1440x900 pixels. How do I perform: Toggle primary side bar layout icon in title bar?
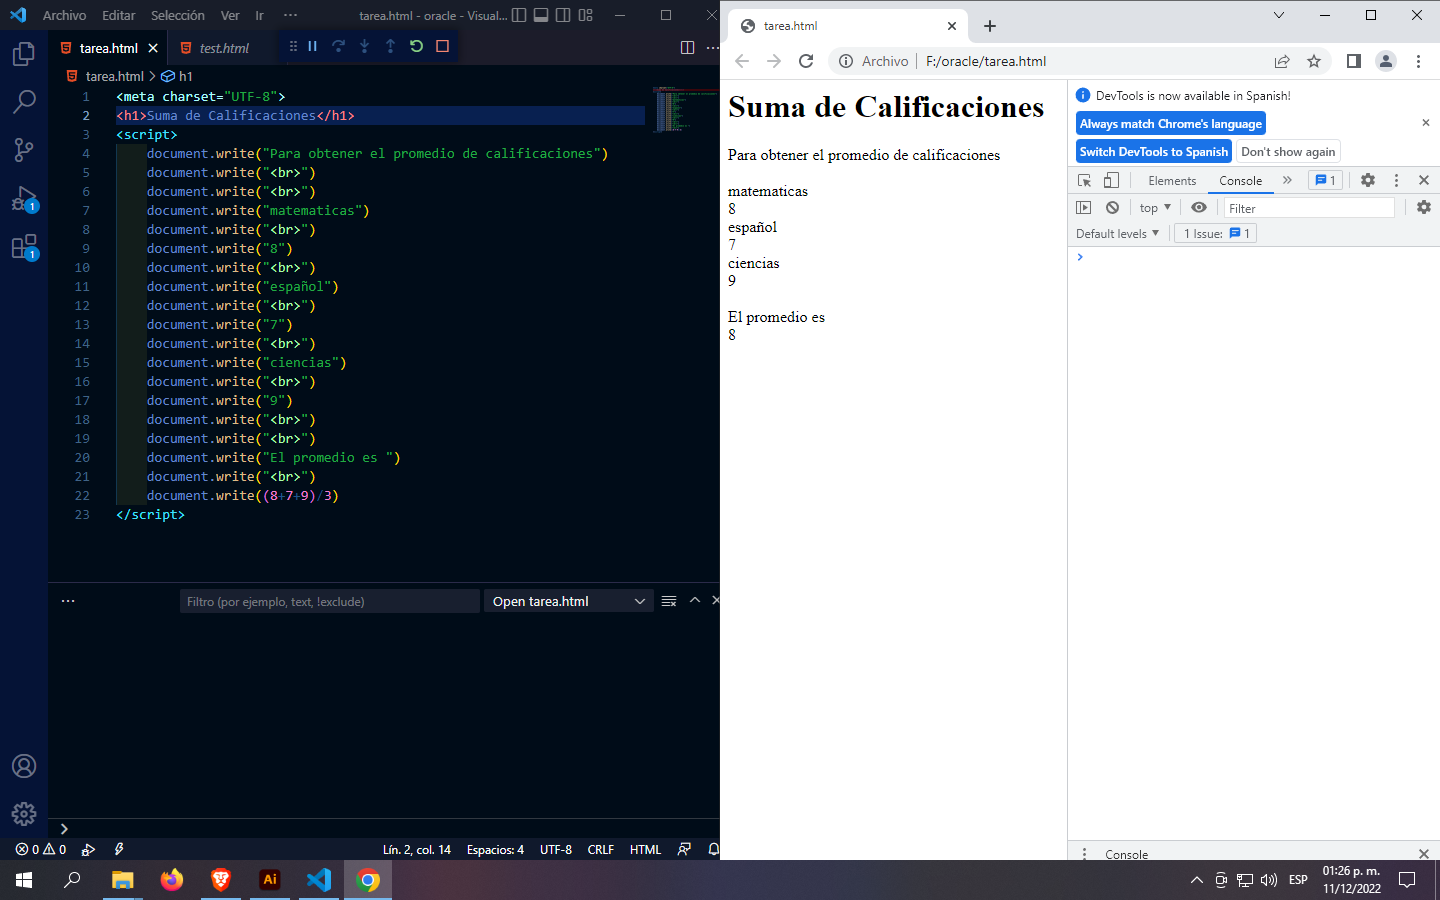[519, 15]
